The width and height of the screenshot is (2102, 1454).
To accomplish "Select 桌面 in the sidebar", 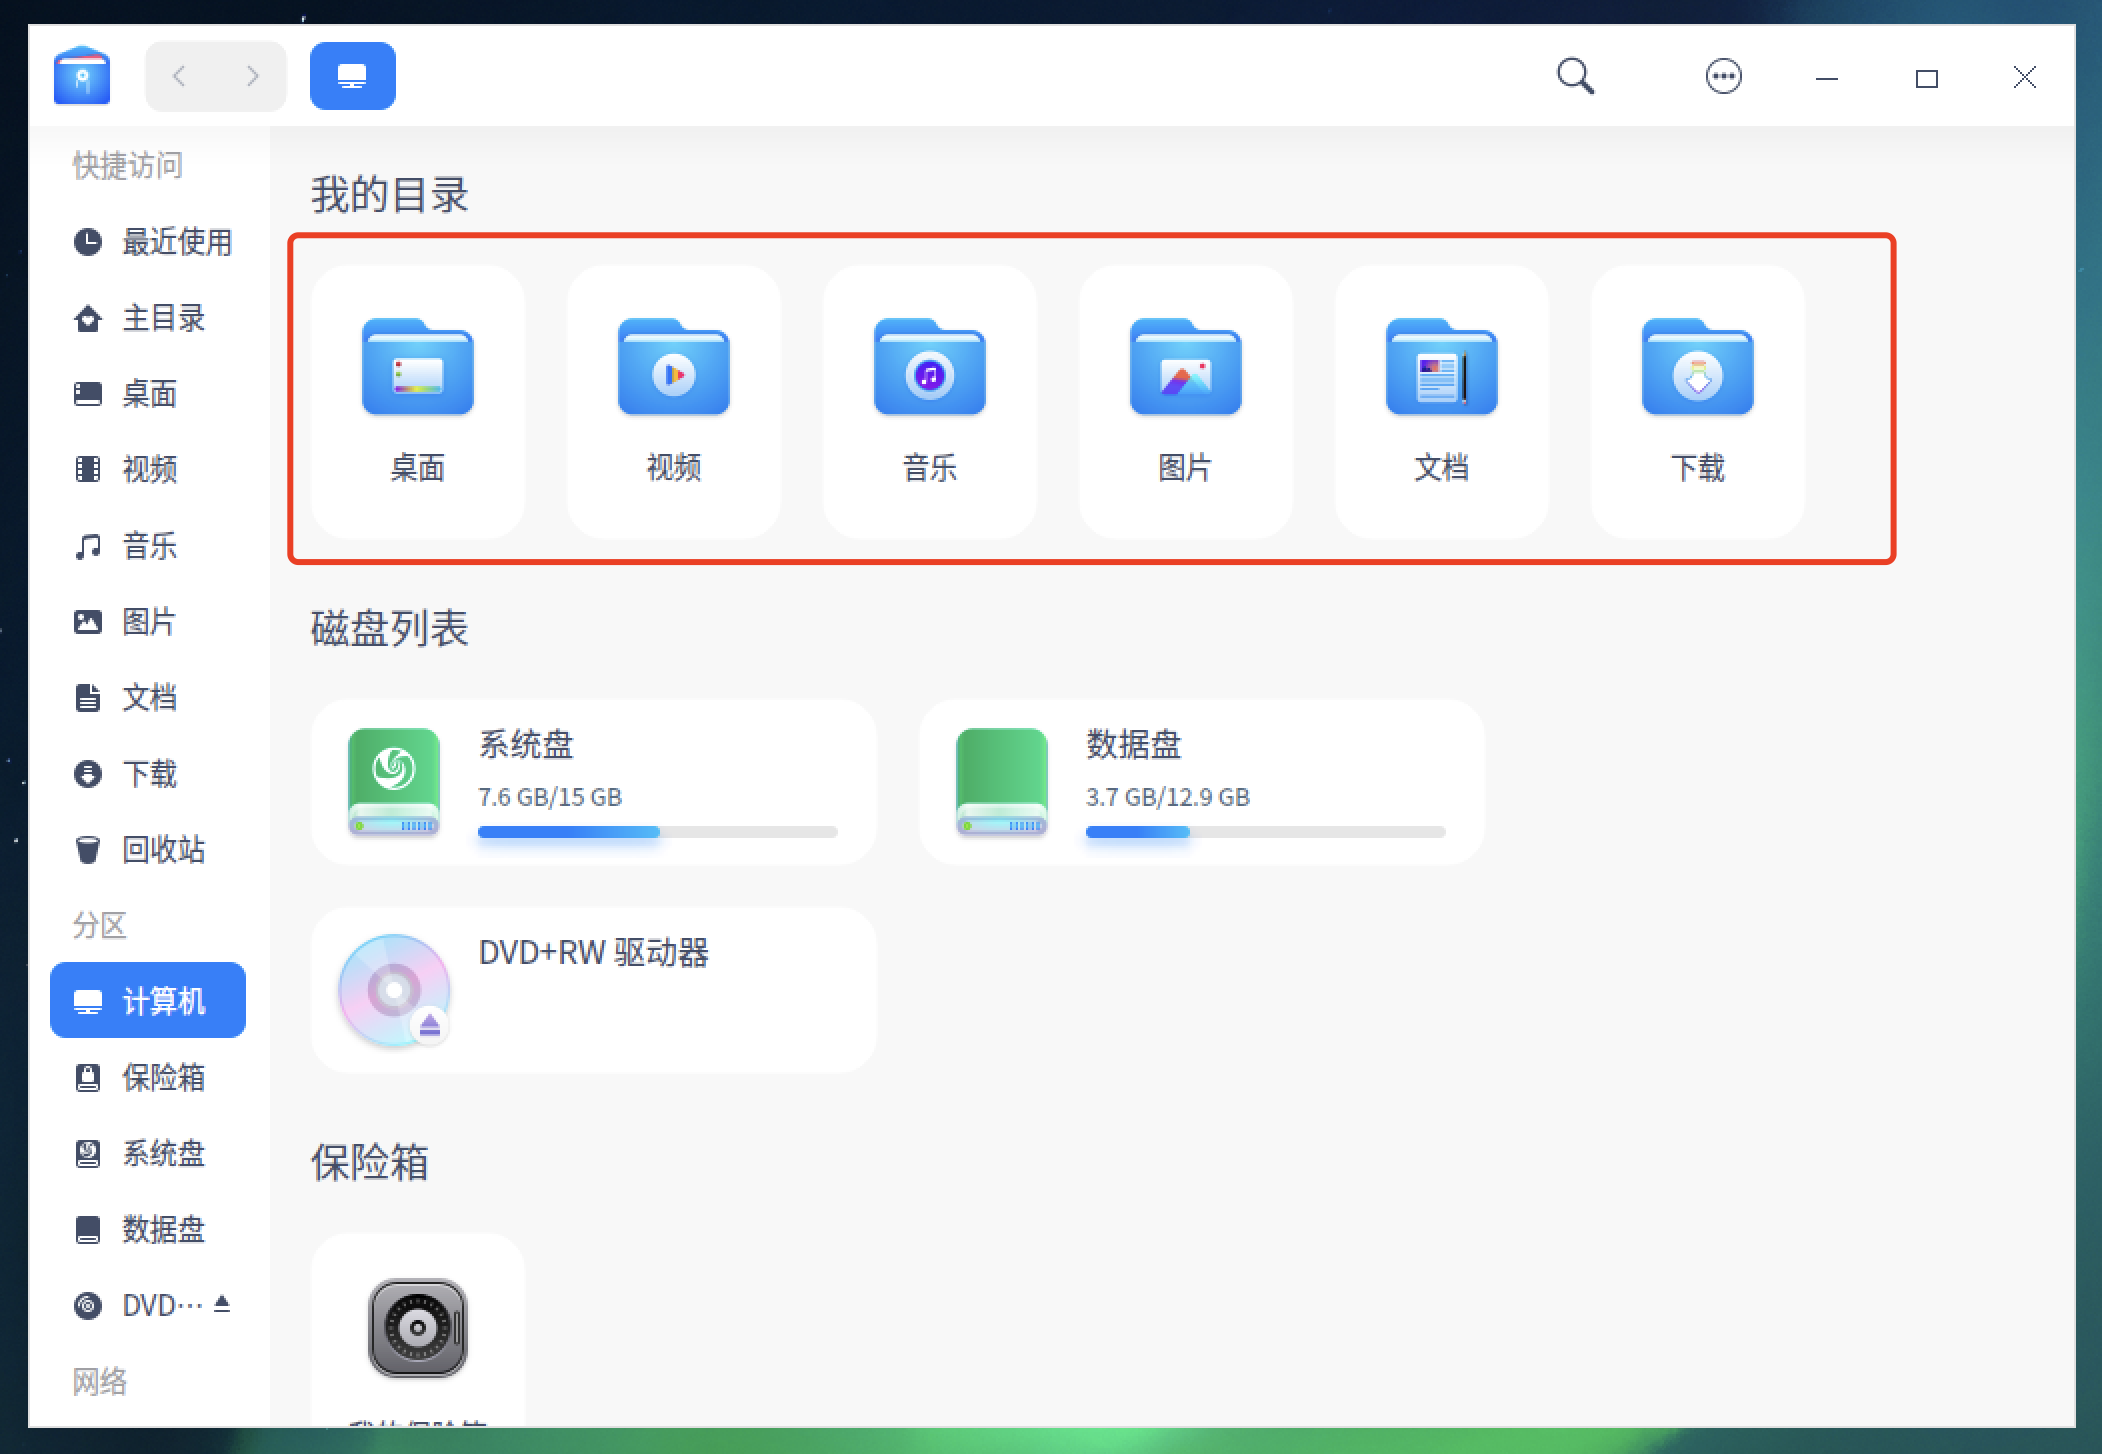I will click(148, 394).
